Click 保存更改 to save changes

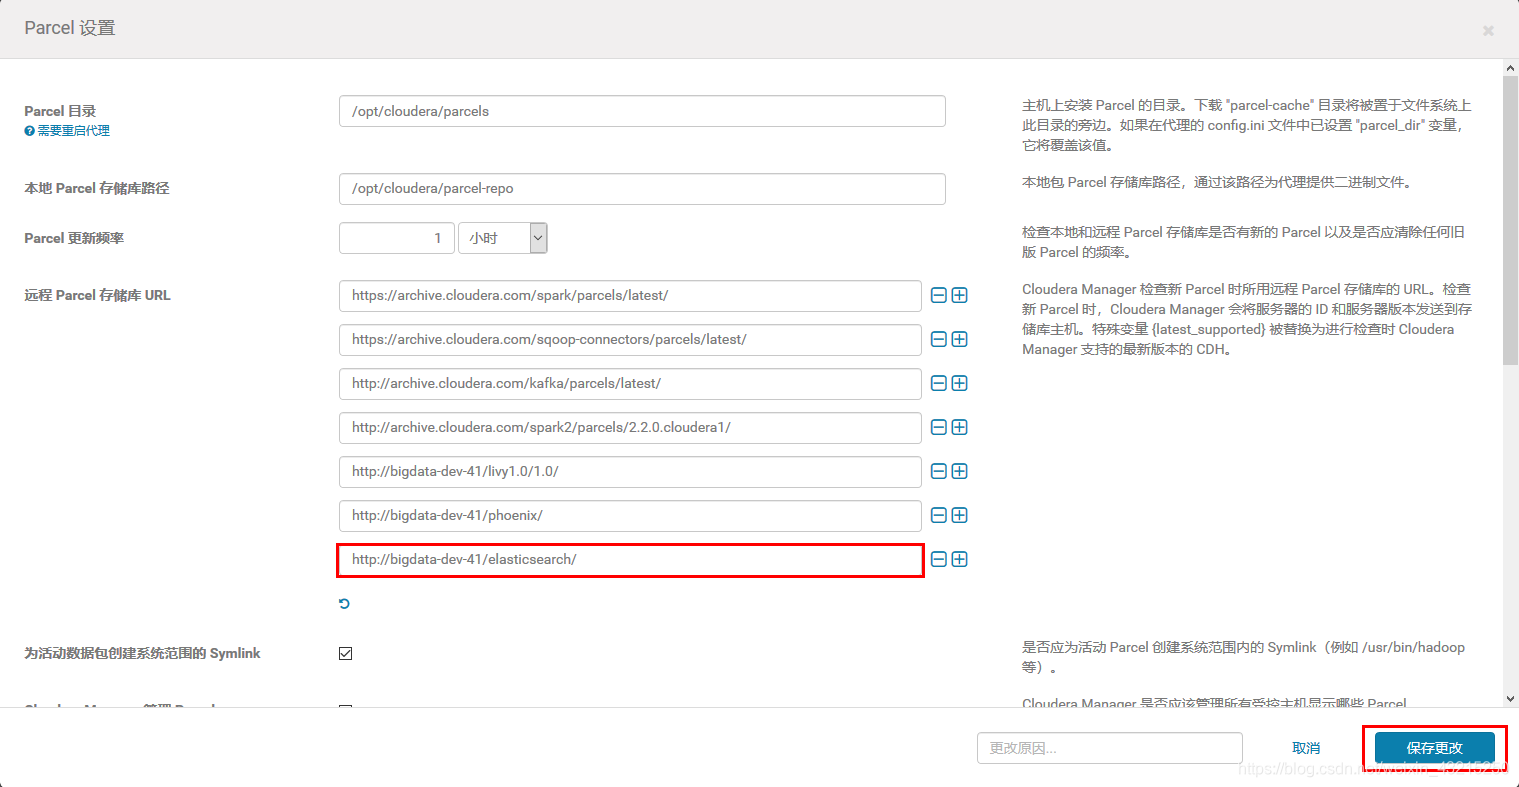coord(1435,748)
